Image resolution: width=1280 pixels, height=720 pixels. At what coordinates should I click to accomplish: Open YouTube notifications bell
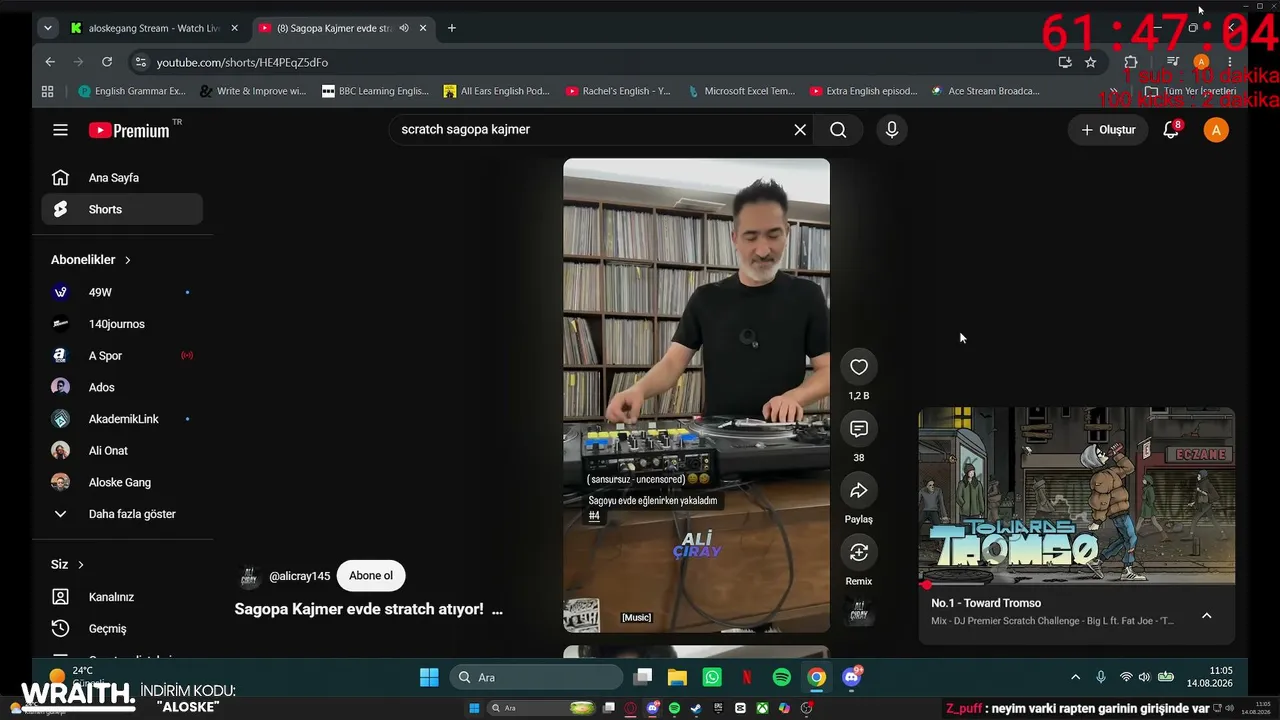click(x=1171, y=130)
